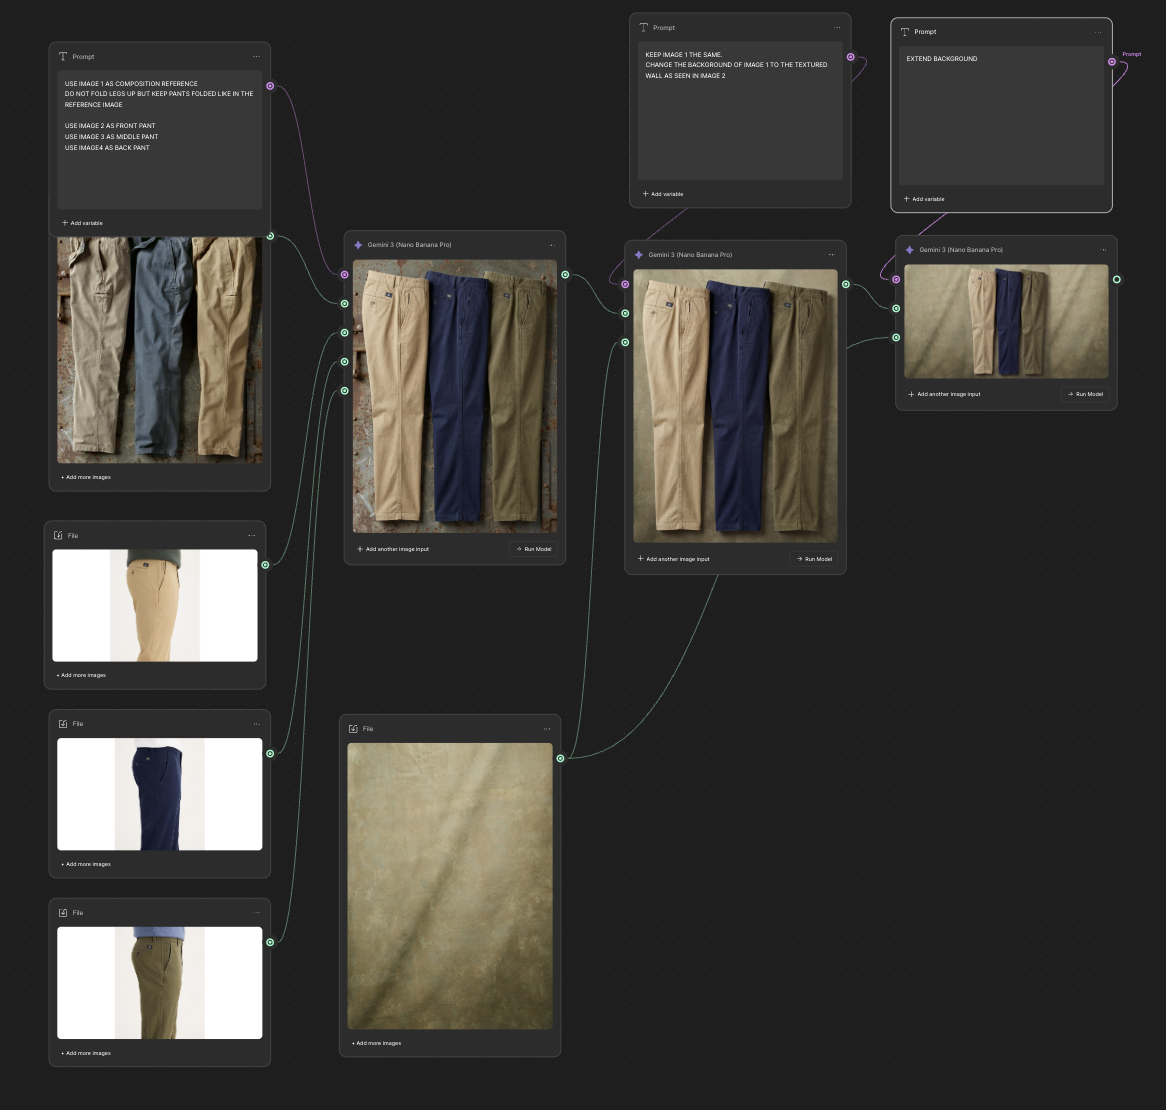This screenshot has height=1110, width=1166.
Task: Click the text icon of the USE IMAGE 1 prompt node
Action: (63, 57)
